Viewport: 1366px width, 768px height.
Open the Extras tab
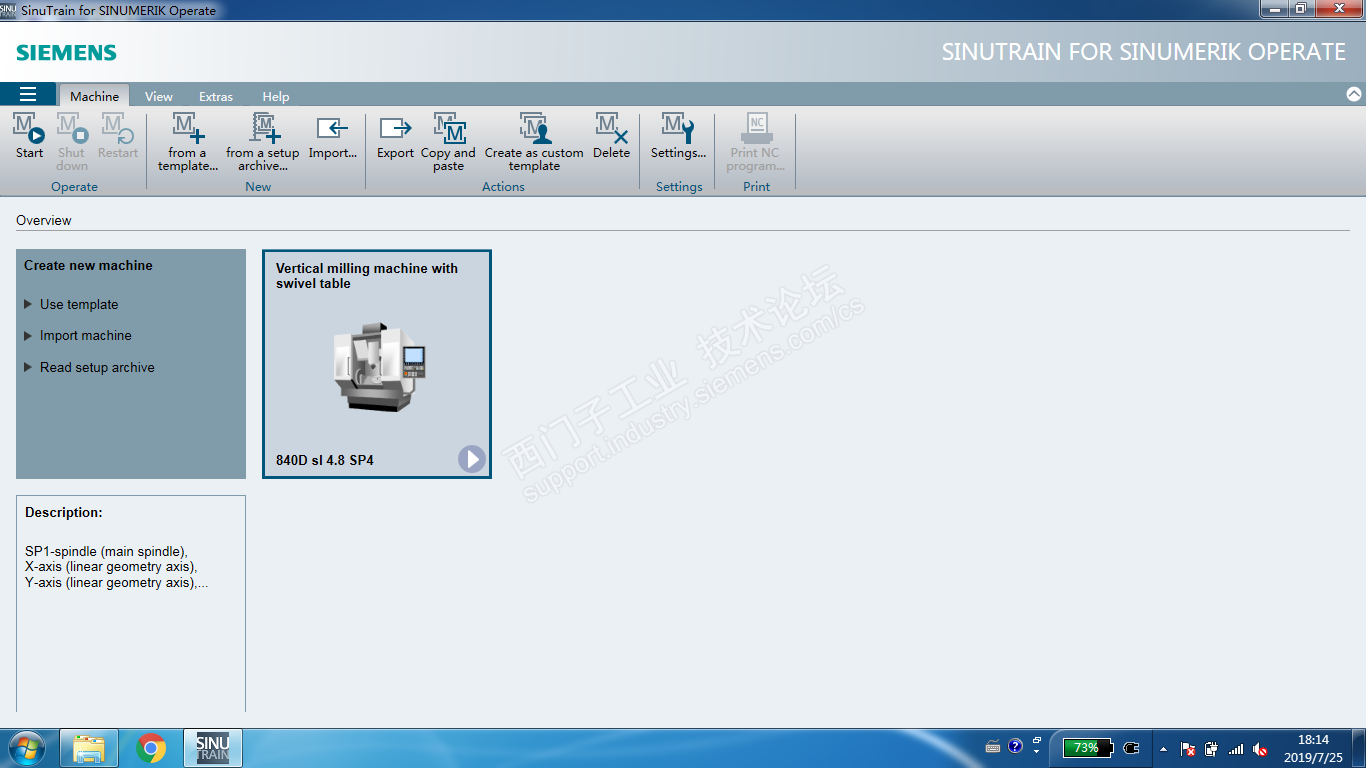[x=216, y=96]
